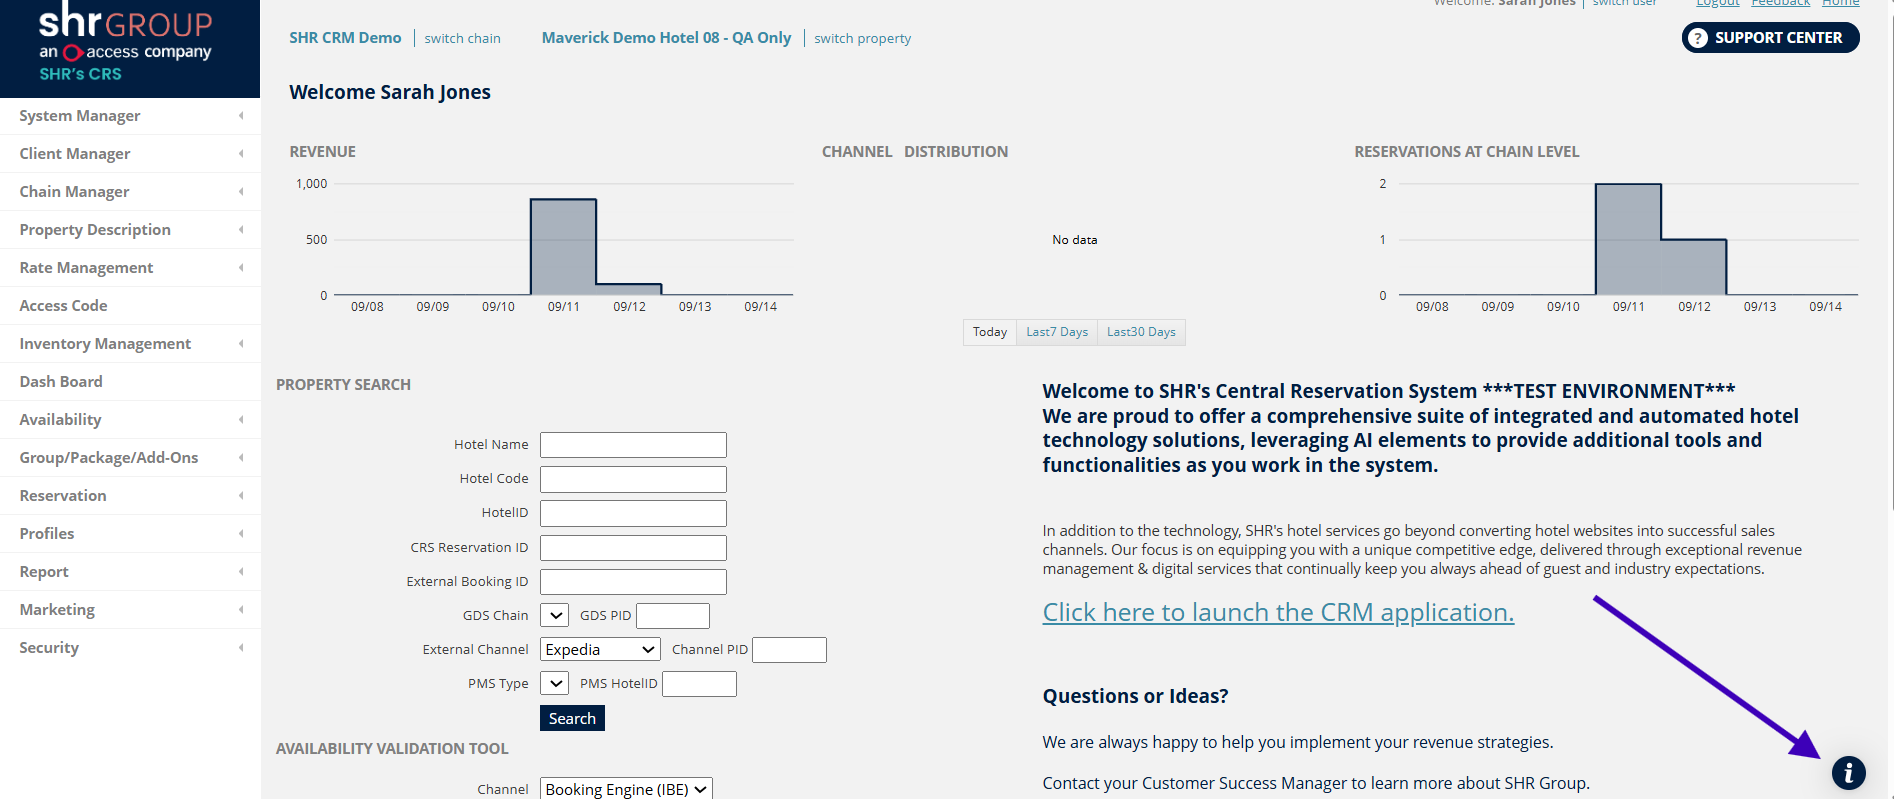Open the GDS Chain dropdown
1894x799 pixels.
tap(554, 616)
